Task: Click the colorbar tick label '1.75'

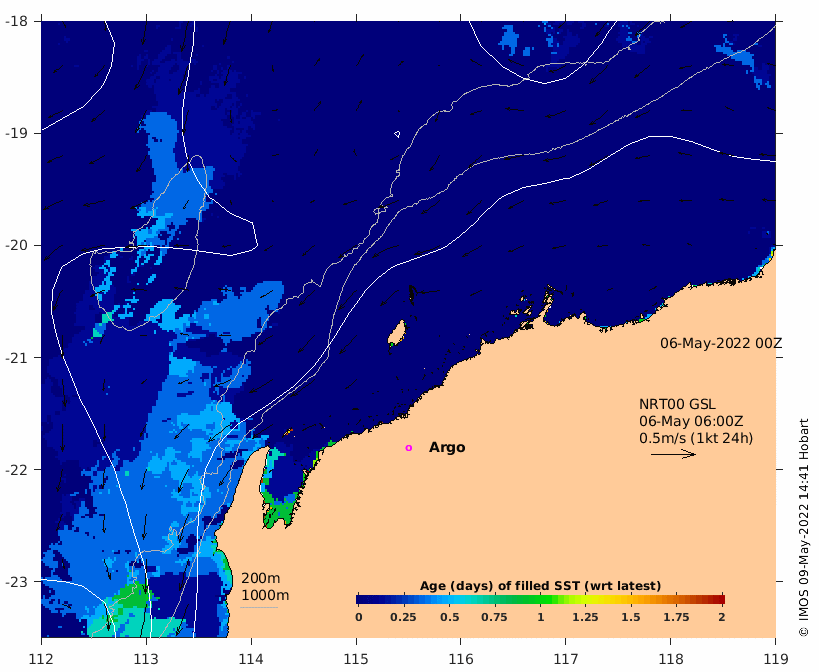Action: tap(676, 617)
